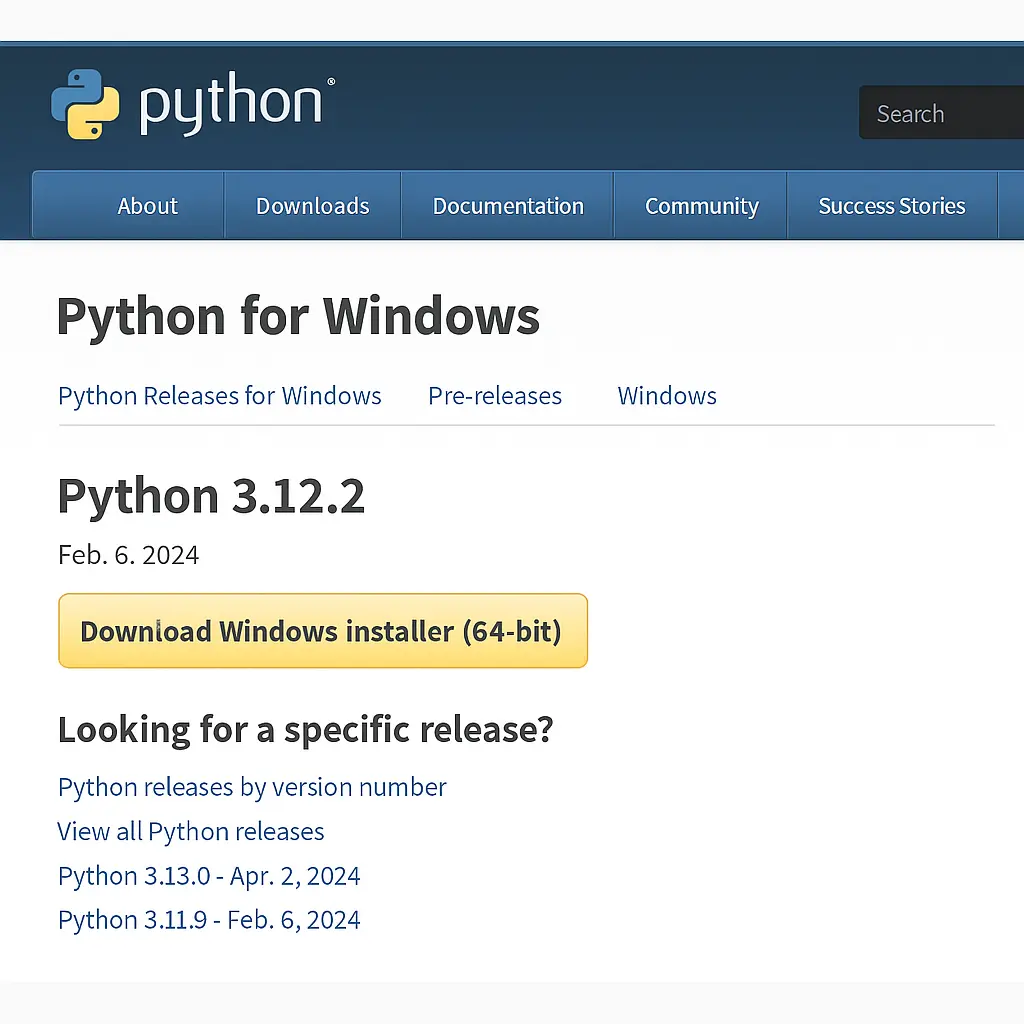Focus the Search input field

pyautogui.click(x=940, y=114)
